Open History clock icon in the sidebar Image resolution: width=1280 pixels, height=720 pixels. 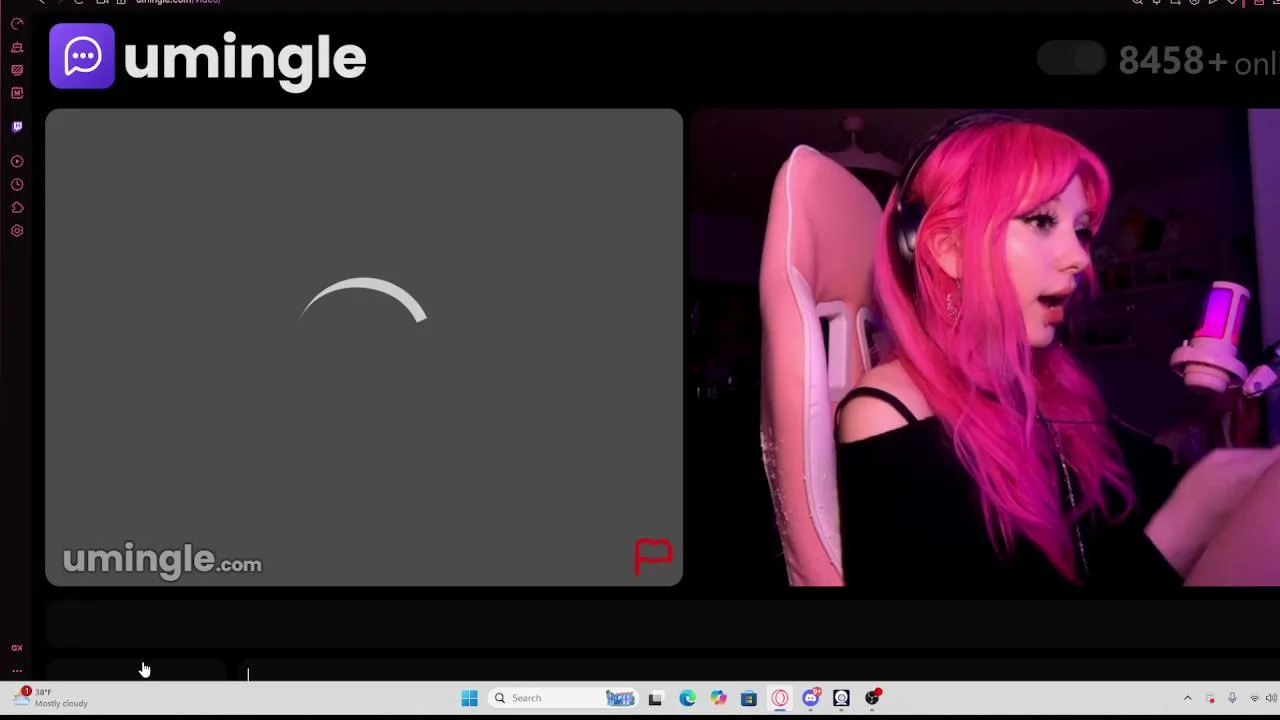(x=17, y=185)
